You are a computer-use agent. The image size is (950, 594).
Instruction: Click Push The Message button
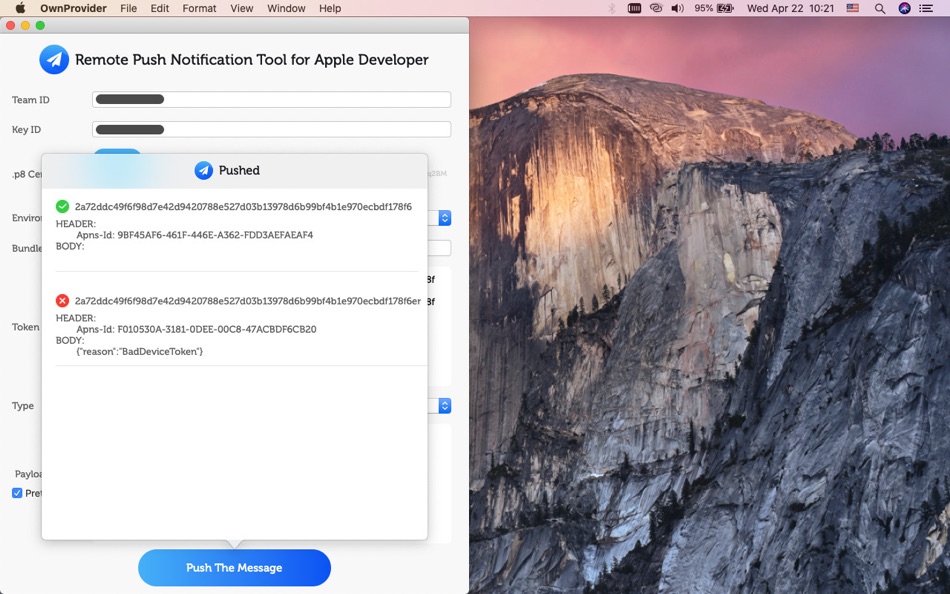click(x=234, y=567)
